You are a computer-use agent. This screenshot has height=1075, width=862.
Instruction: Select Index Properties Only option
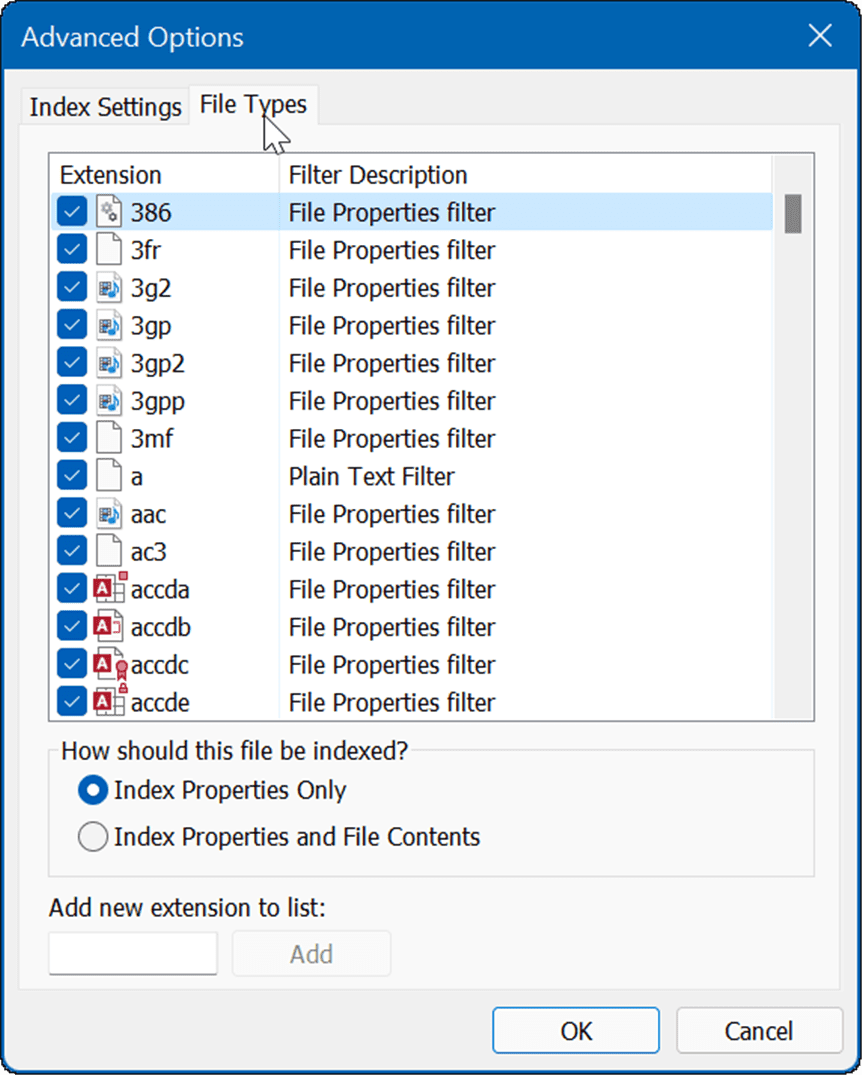[x=93, y=790]
